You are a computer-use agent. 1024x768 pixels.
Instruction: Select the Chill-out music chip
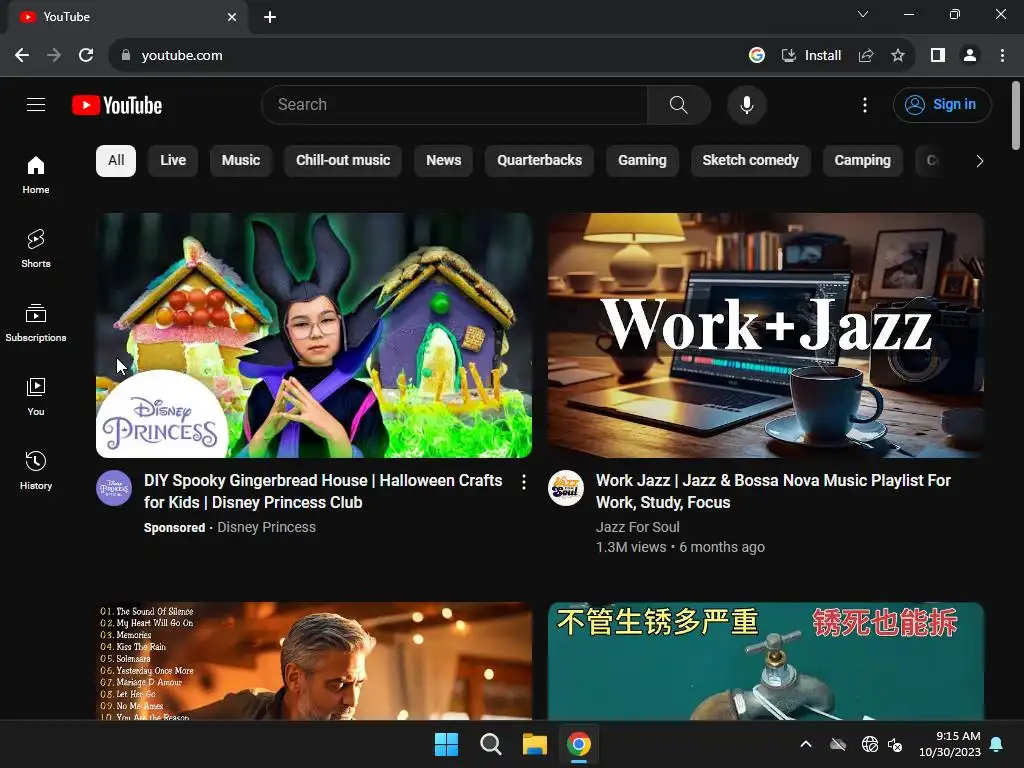(x=343, y=161)
